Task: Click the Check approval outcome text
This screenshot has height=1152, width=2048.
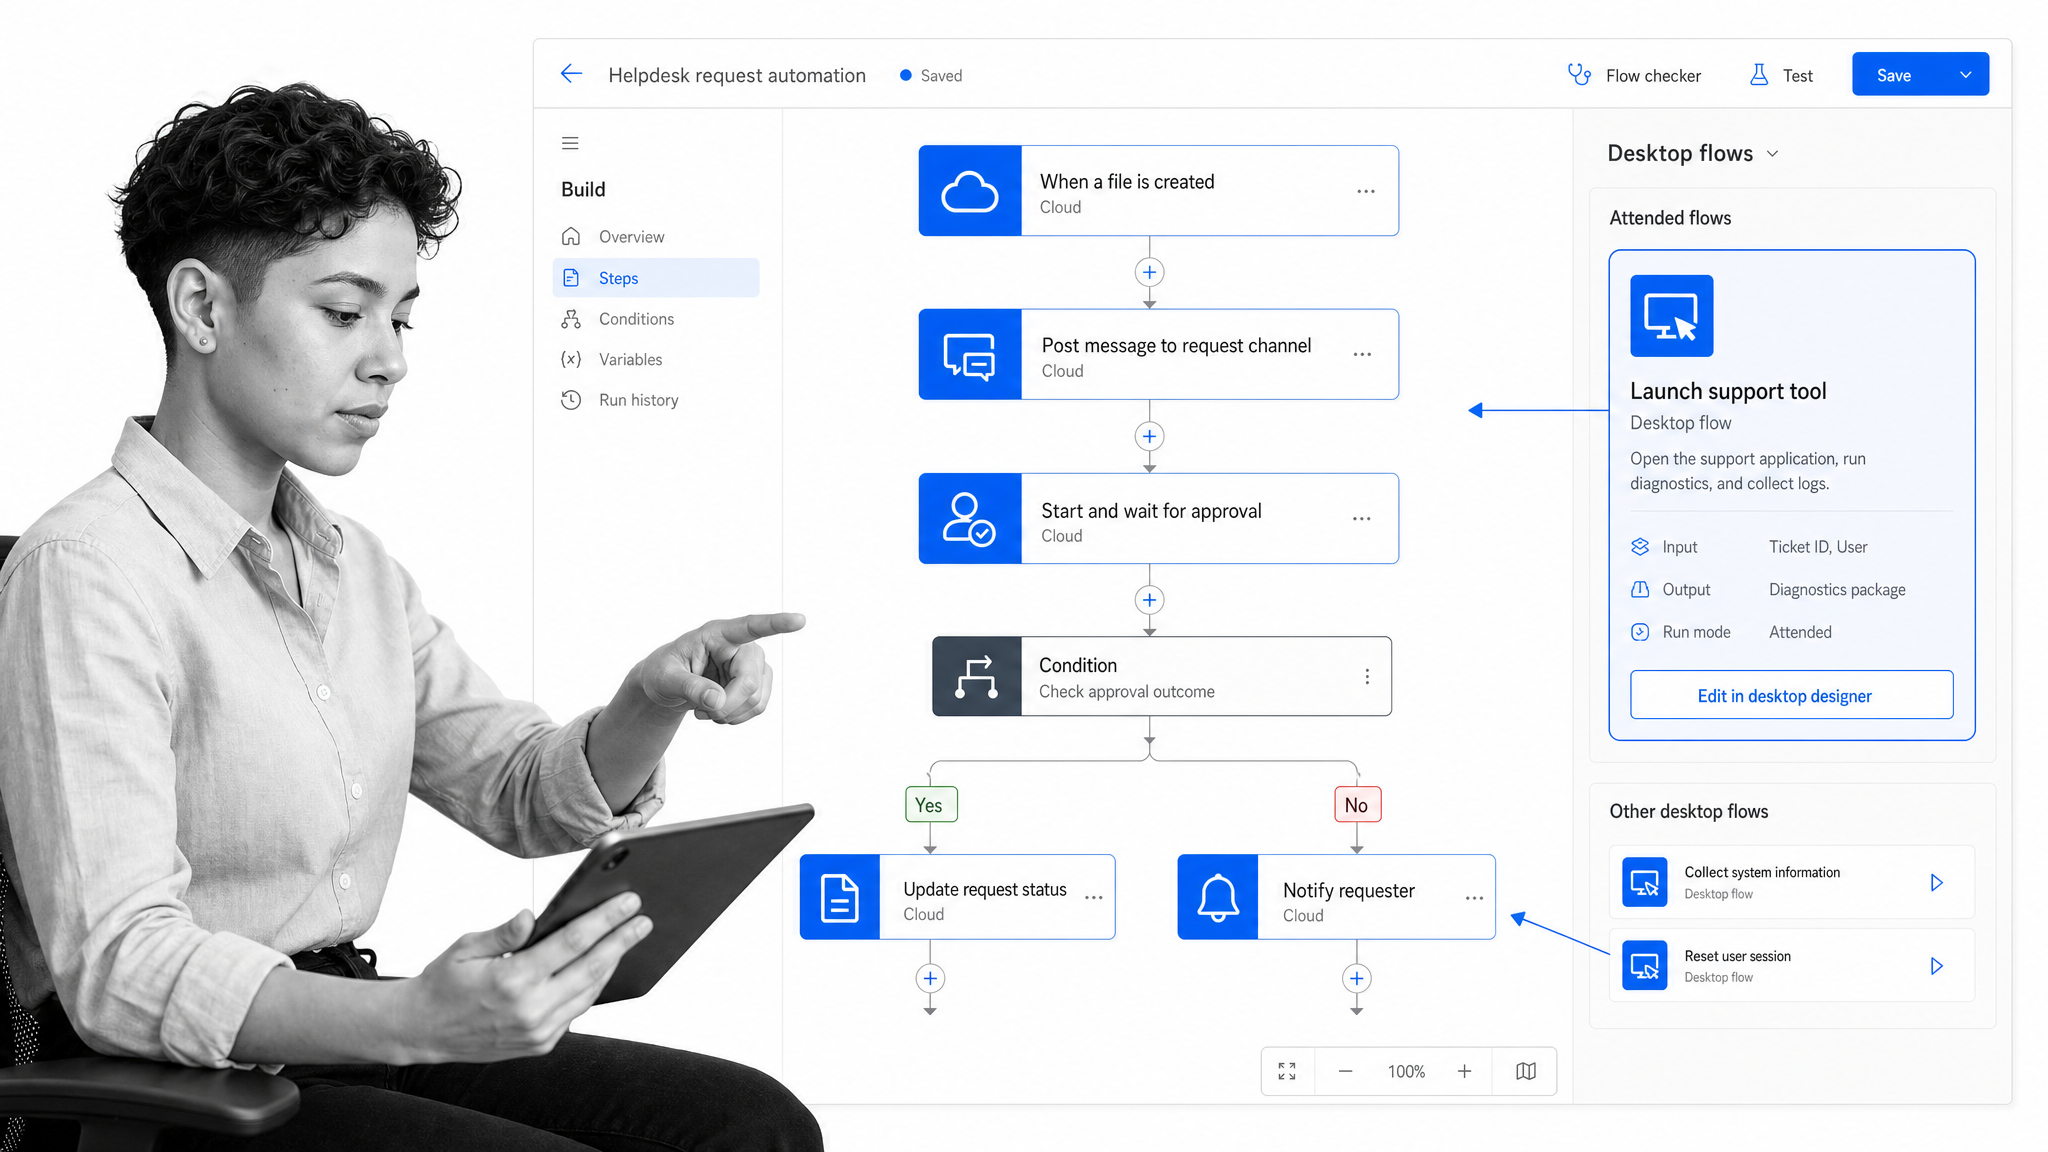Action: [x=1126, y=692]
